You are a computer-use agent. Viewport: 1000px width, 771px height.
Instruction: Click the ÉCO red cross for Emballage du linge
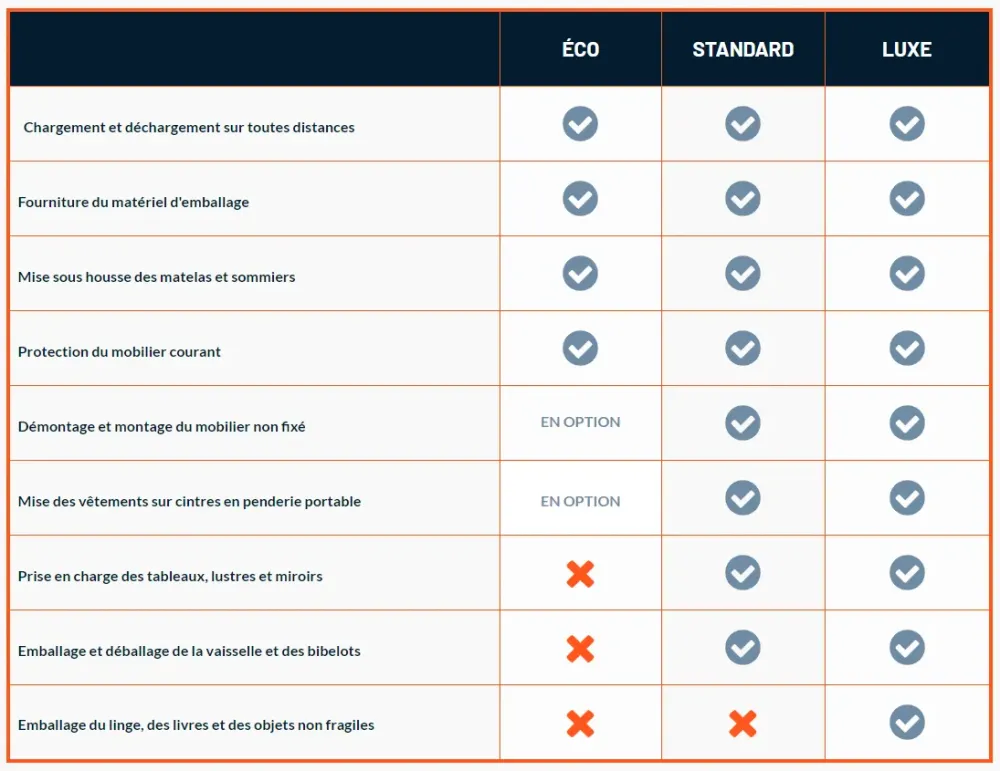coord(580,723)
